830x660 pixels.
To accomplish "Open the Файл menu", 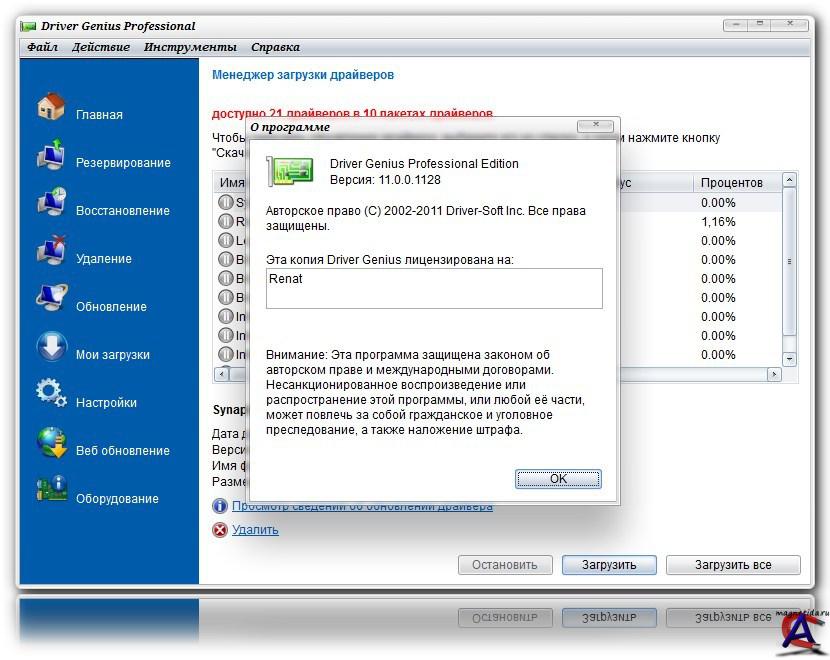I will [42, 47].
